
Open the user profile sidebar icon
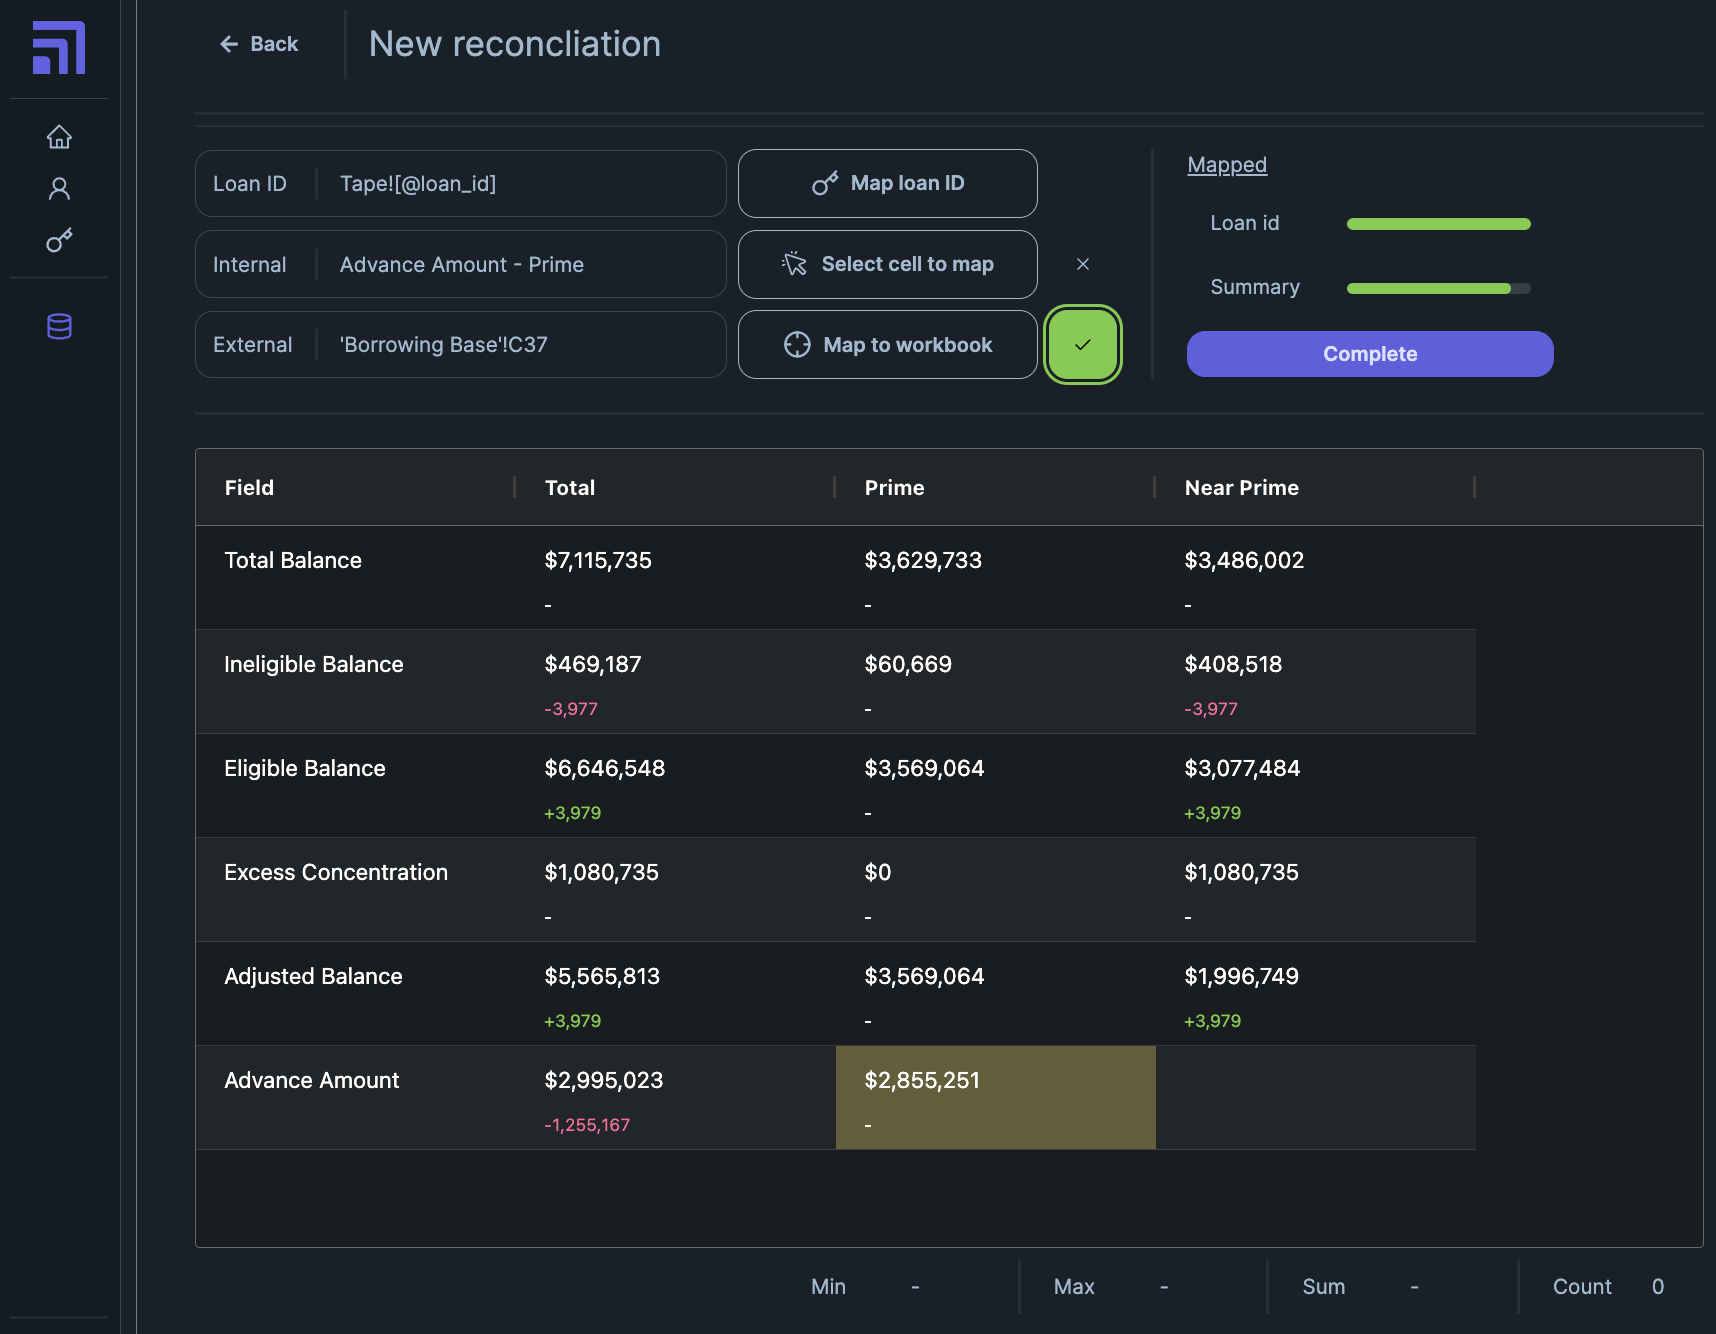[x=59, y=189]
